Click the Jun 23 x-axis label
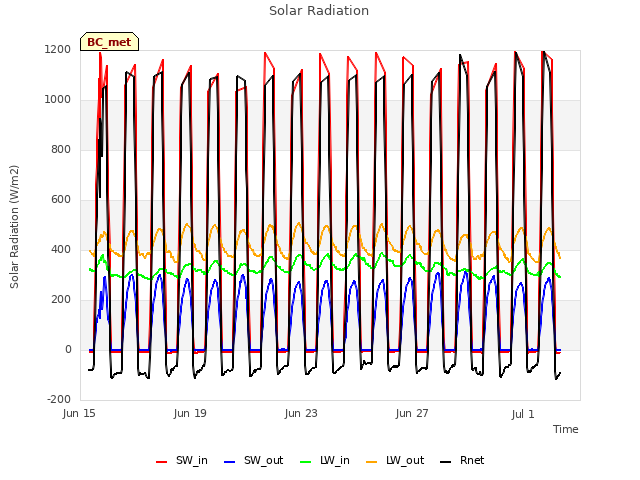This screenshot has height=480, width=640. tap(301, 413)
